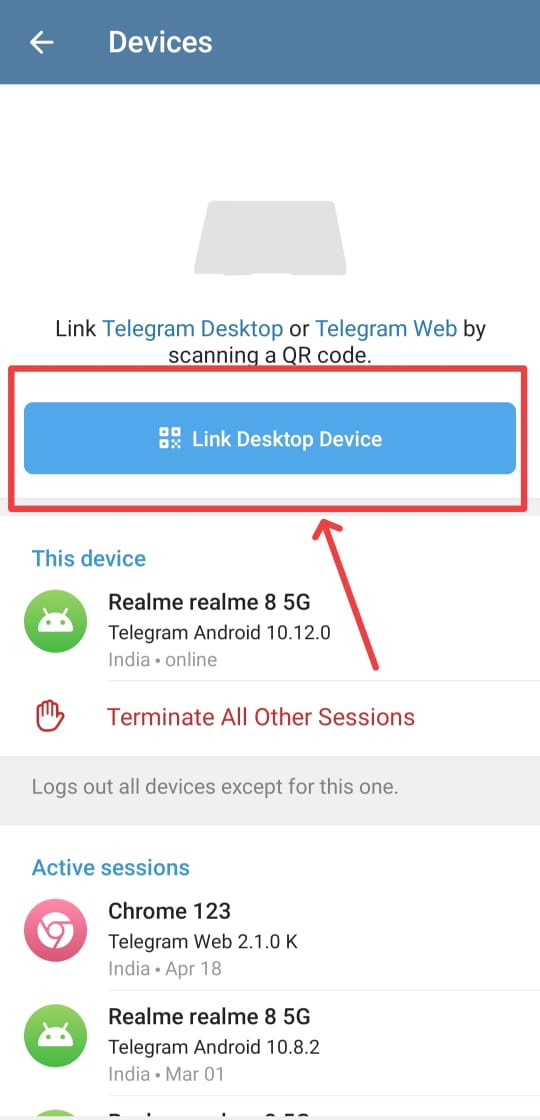
Task: Go back using the arrow icon
Action: tap(41, 42)
